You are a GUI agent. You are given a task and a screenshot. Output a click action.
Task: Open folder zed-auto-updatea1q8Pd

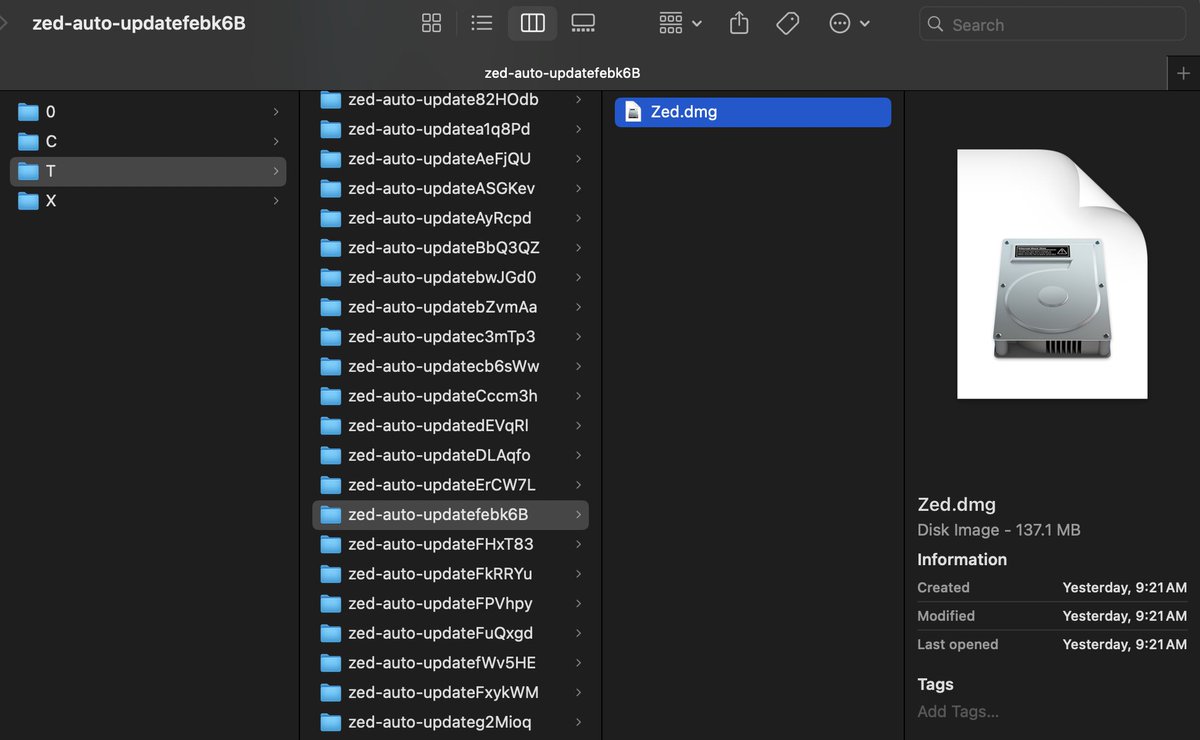tap(450, 129)
